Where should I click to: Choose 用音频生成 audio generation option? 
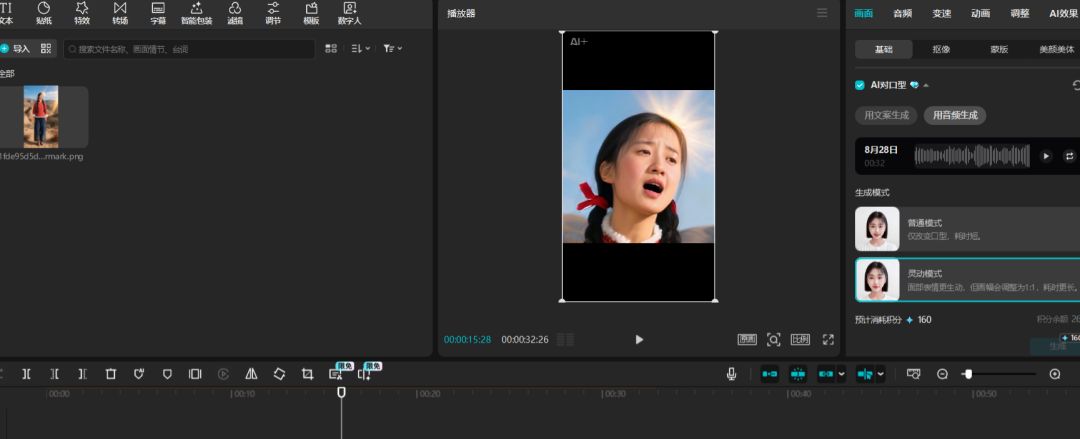(955, 115)
